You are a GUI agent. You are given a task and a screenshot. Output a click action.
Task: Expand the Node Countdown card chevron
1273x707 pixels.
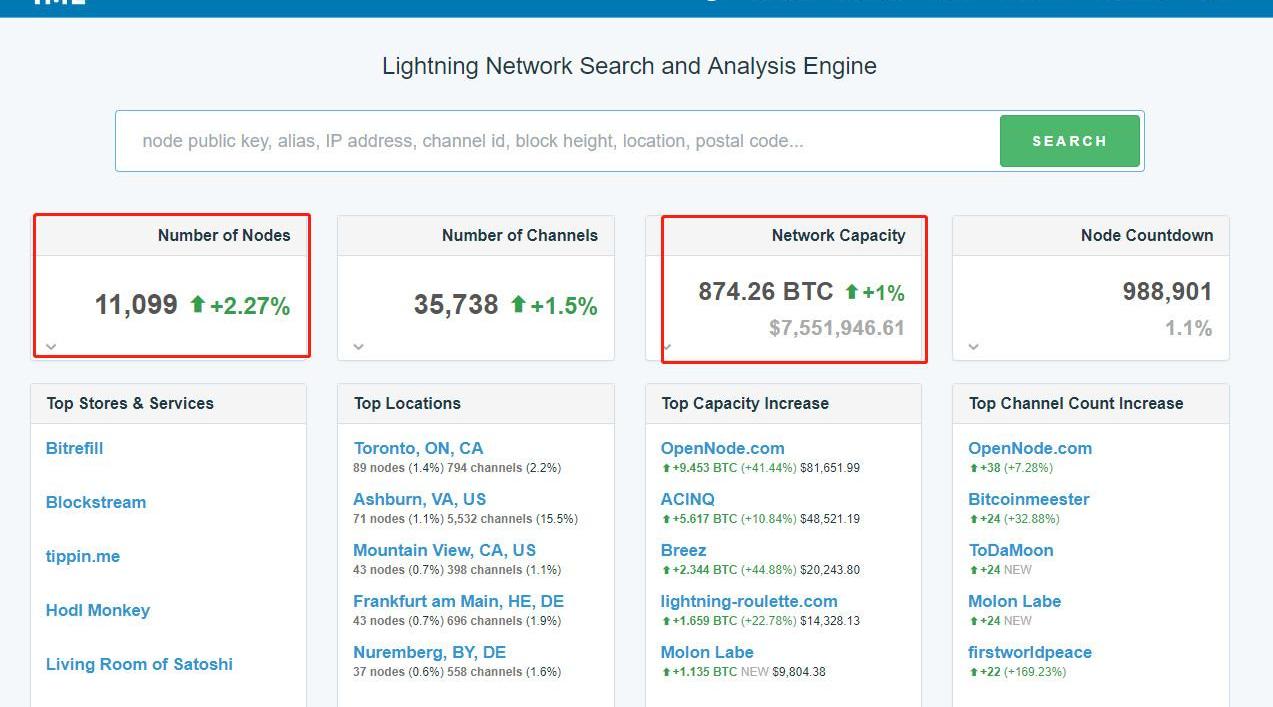973,347
